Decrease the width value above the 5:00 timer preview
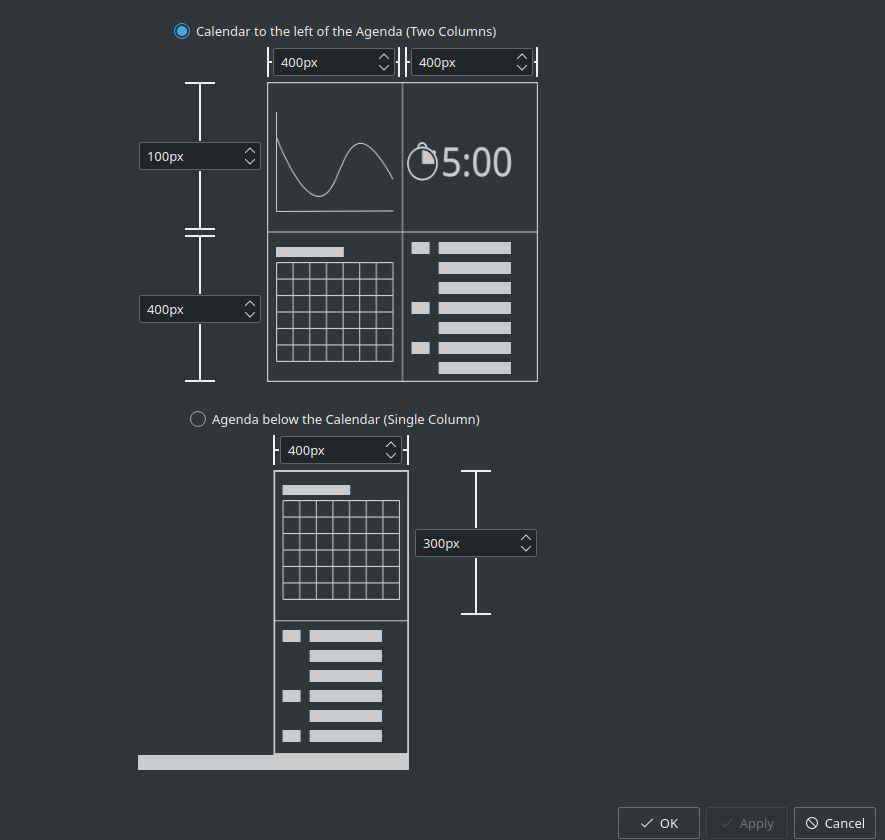The image size is (885, 840). [x=522, y=68]
